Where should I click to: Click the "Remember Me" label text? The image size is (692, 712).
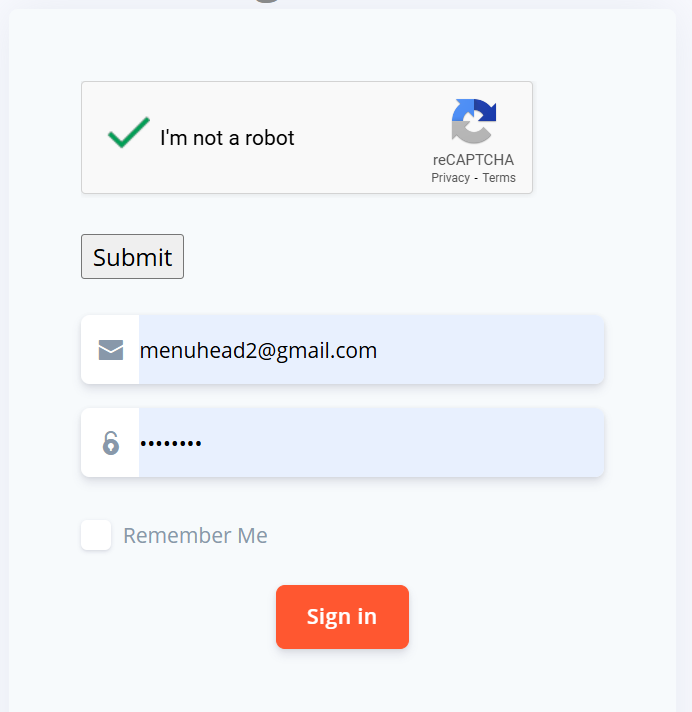pyautogui.click(x=195, y=536)
